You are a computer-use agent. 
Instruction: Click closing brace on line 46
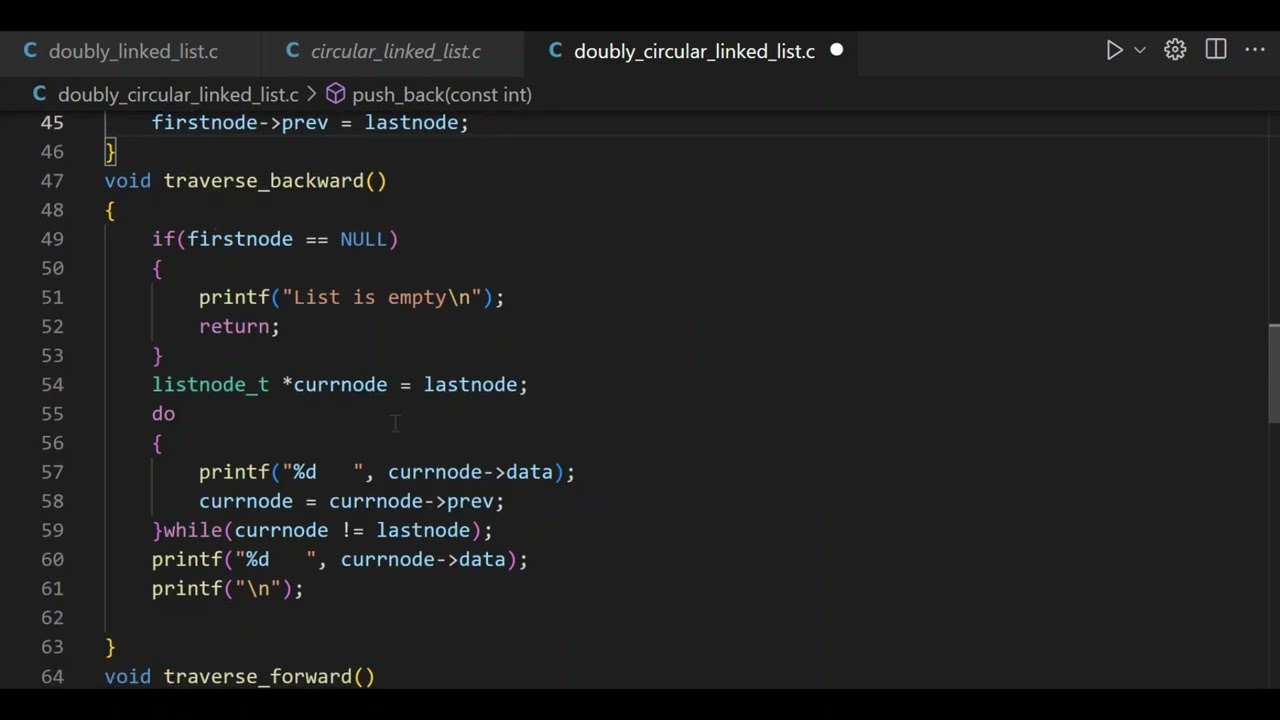pyautogui.click(x=110, y=151)
